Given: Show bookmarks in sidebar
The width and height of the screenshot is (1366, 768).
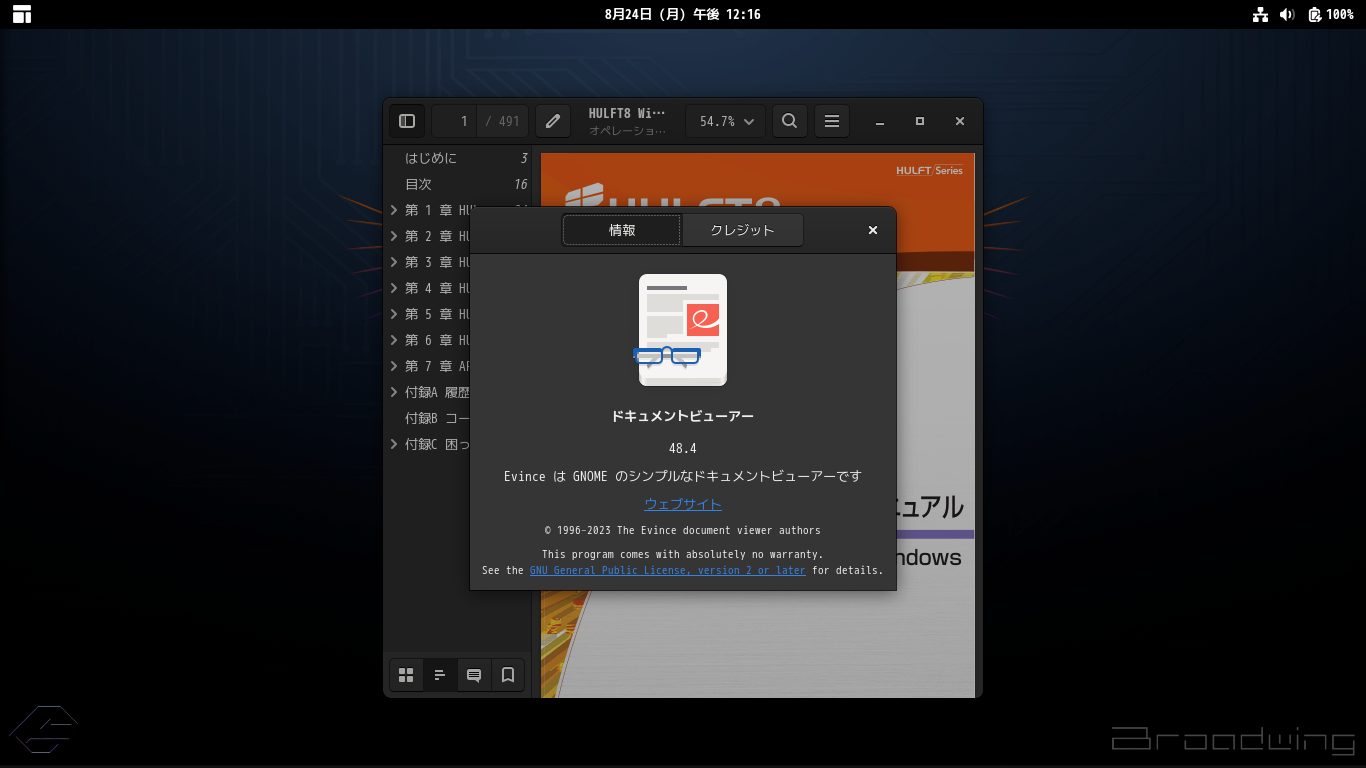Looking at the screenshot, I should [508, 675].
